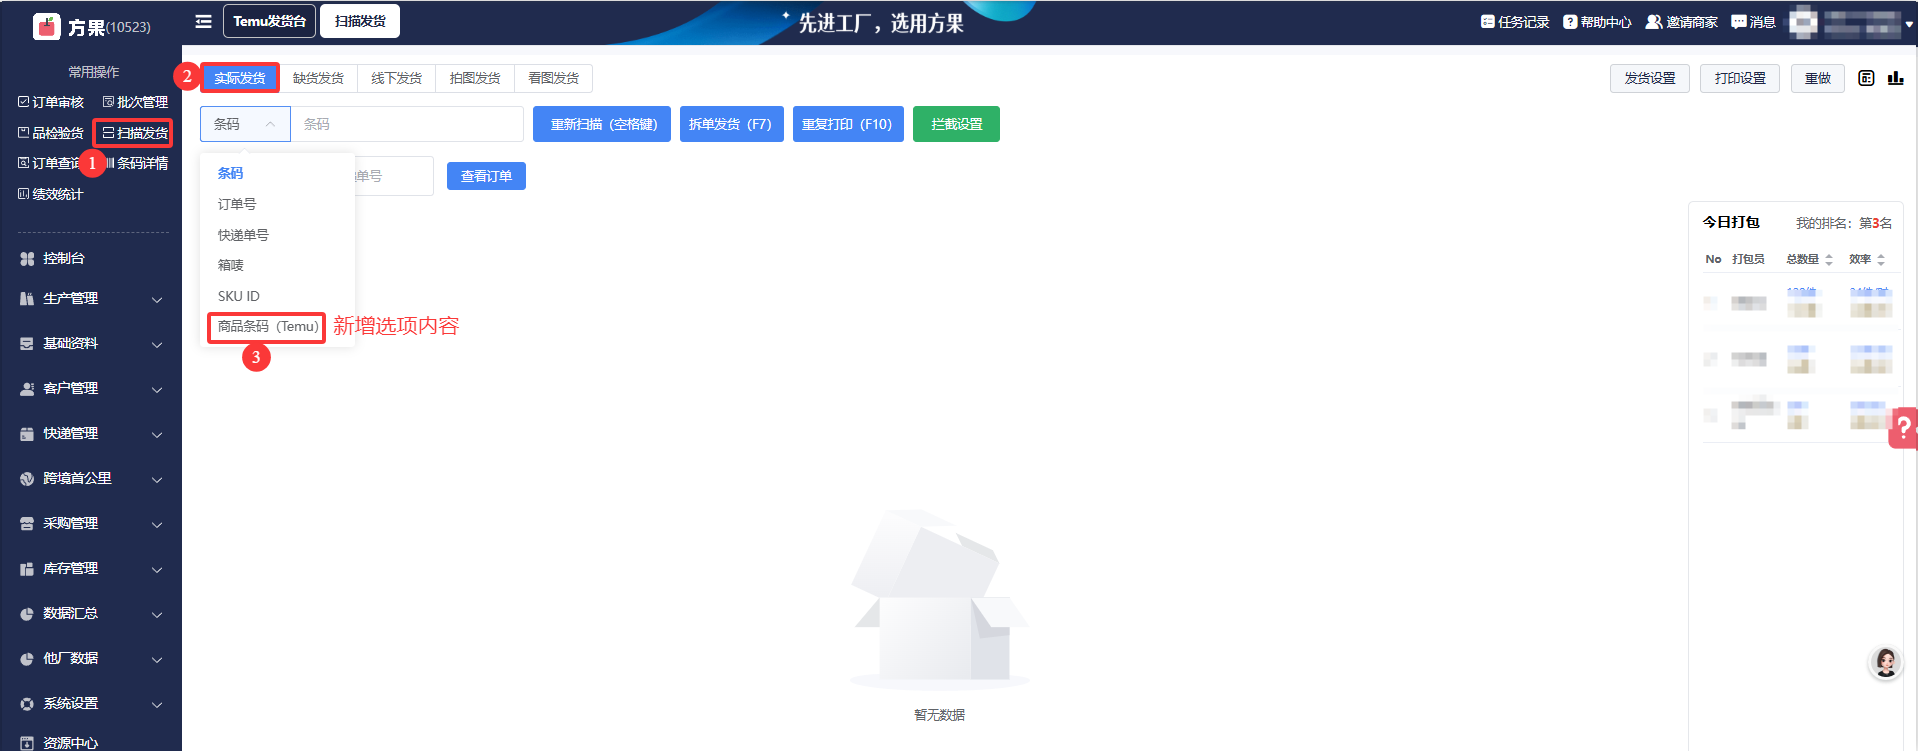The image size is (1918, 751).
Task: Click the 重新扫描 (空格键) button
Action: coord(602,124)
